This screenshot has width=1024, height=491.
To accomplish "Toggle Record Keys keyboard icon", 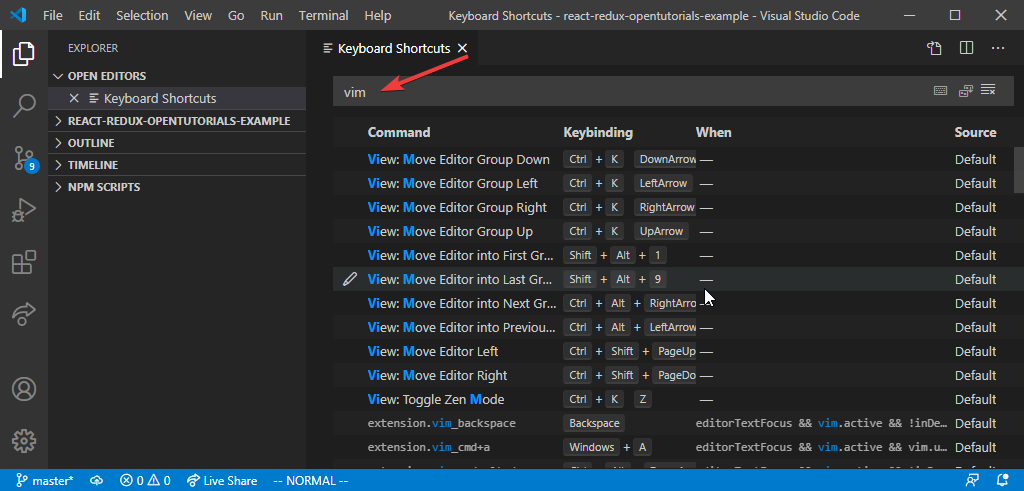I will [940, 91].
